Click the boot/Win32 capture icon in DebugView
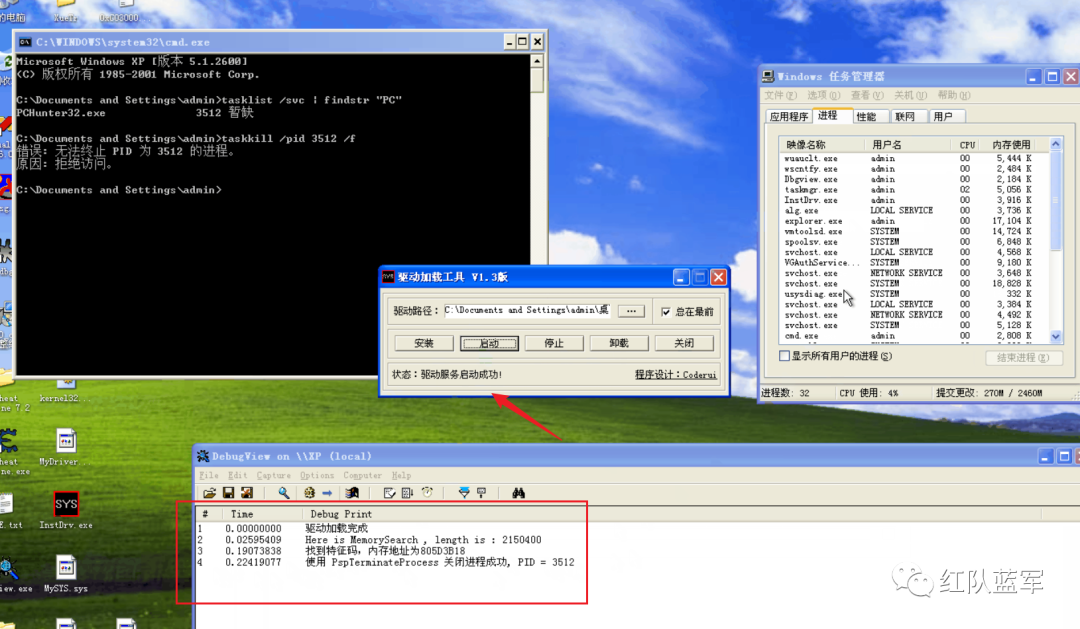This screenshot has width=1080, height=629. (x=352, y=493)
